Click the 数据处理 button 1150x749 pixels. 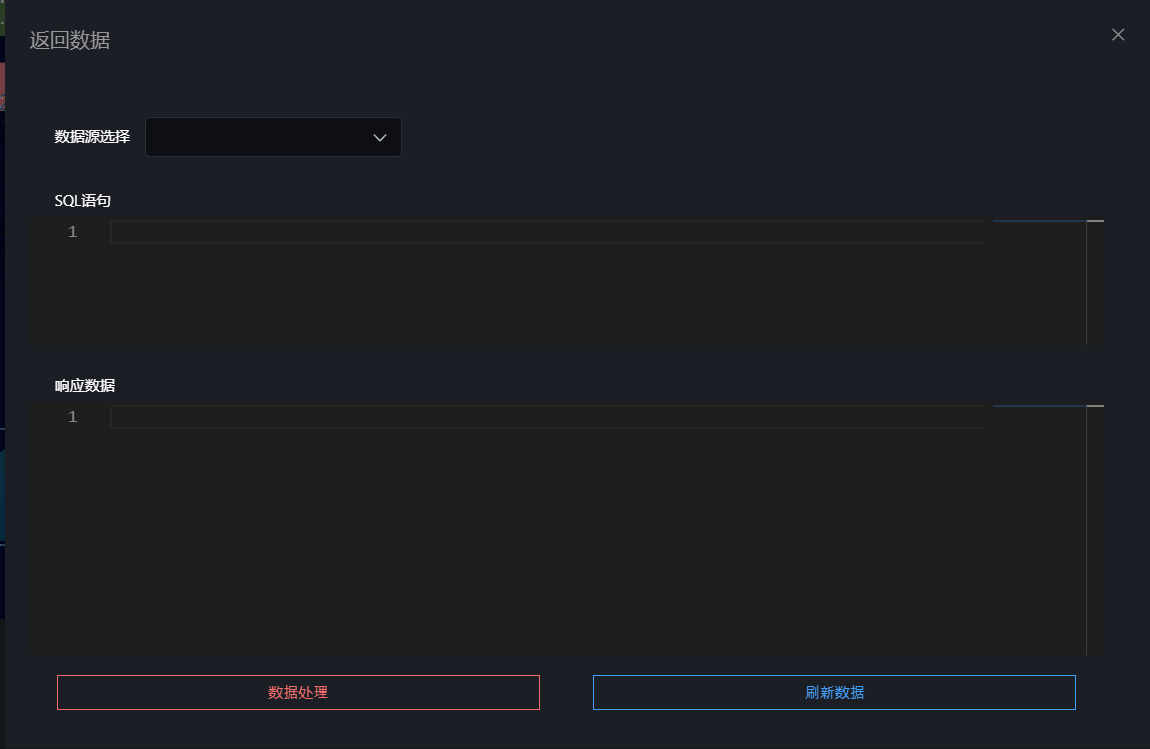(x=298, y=693)
